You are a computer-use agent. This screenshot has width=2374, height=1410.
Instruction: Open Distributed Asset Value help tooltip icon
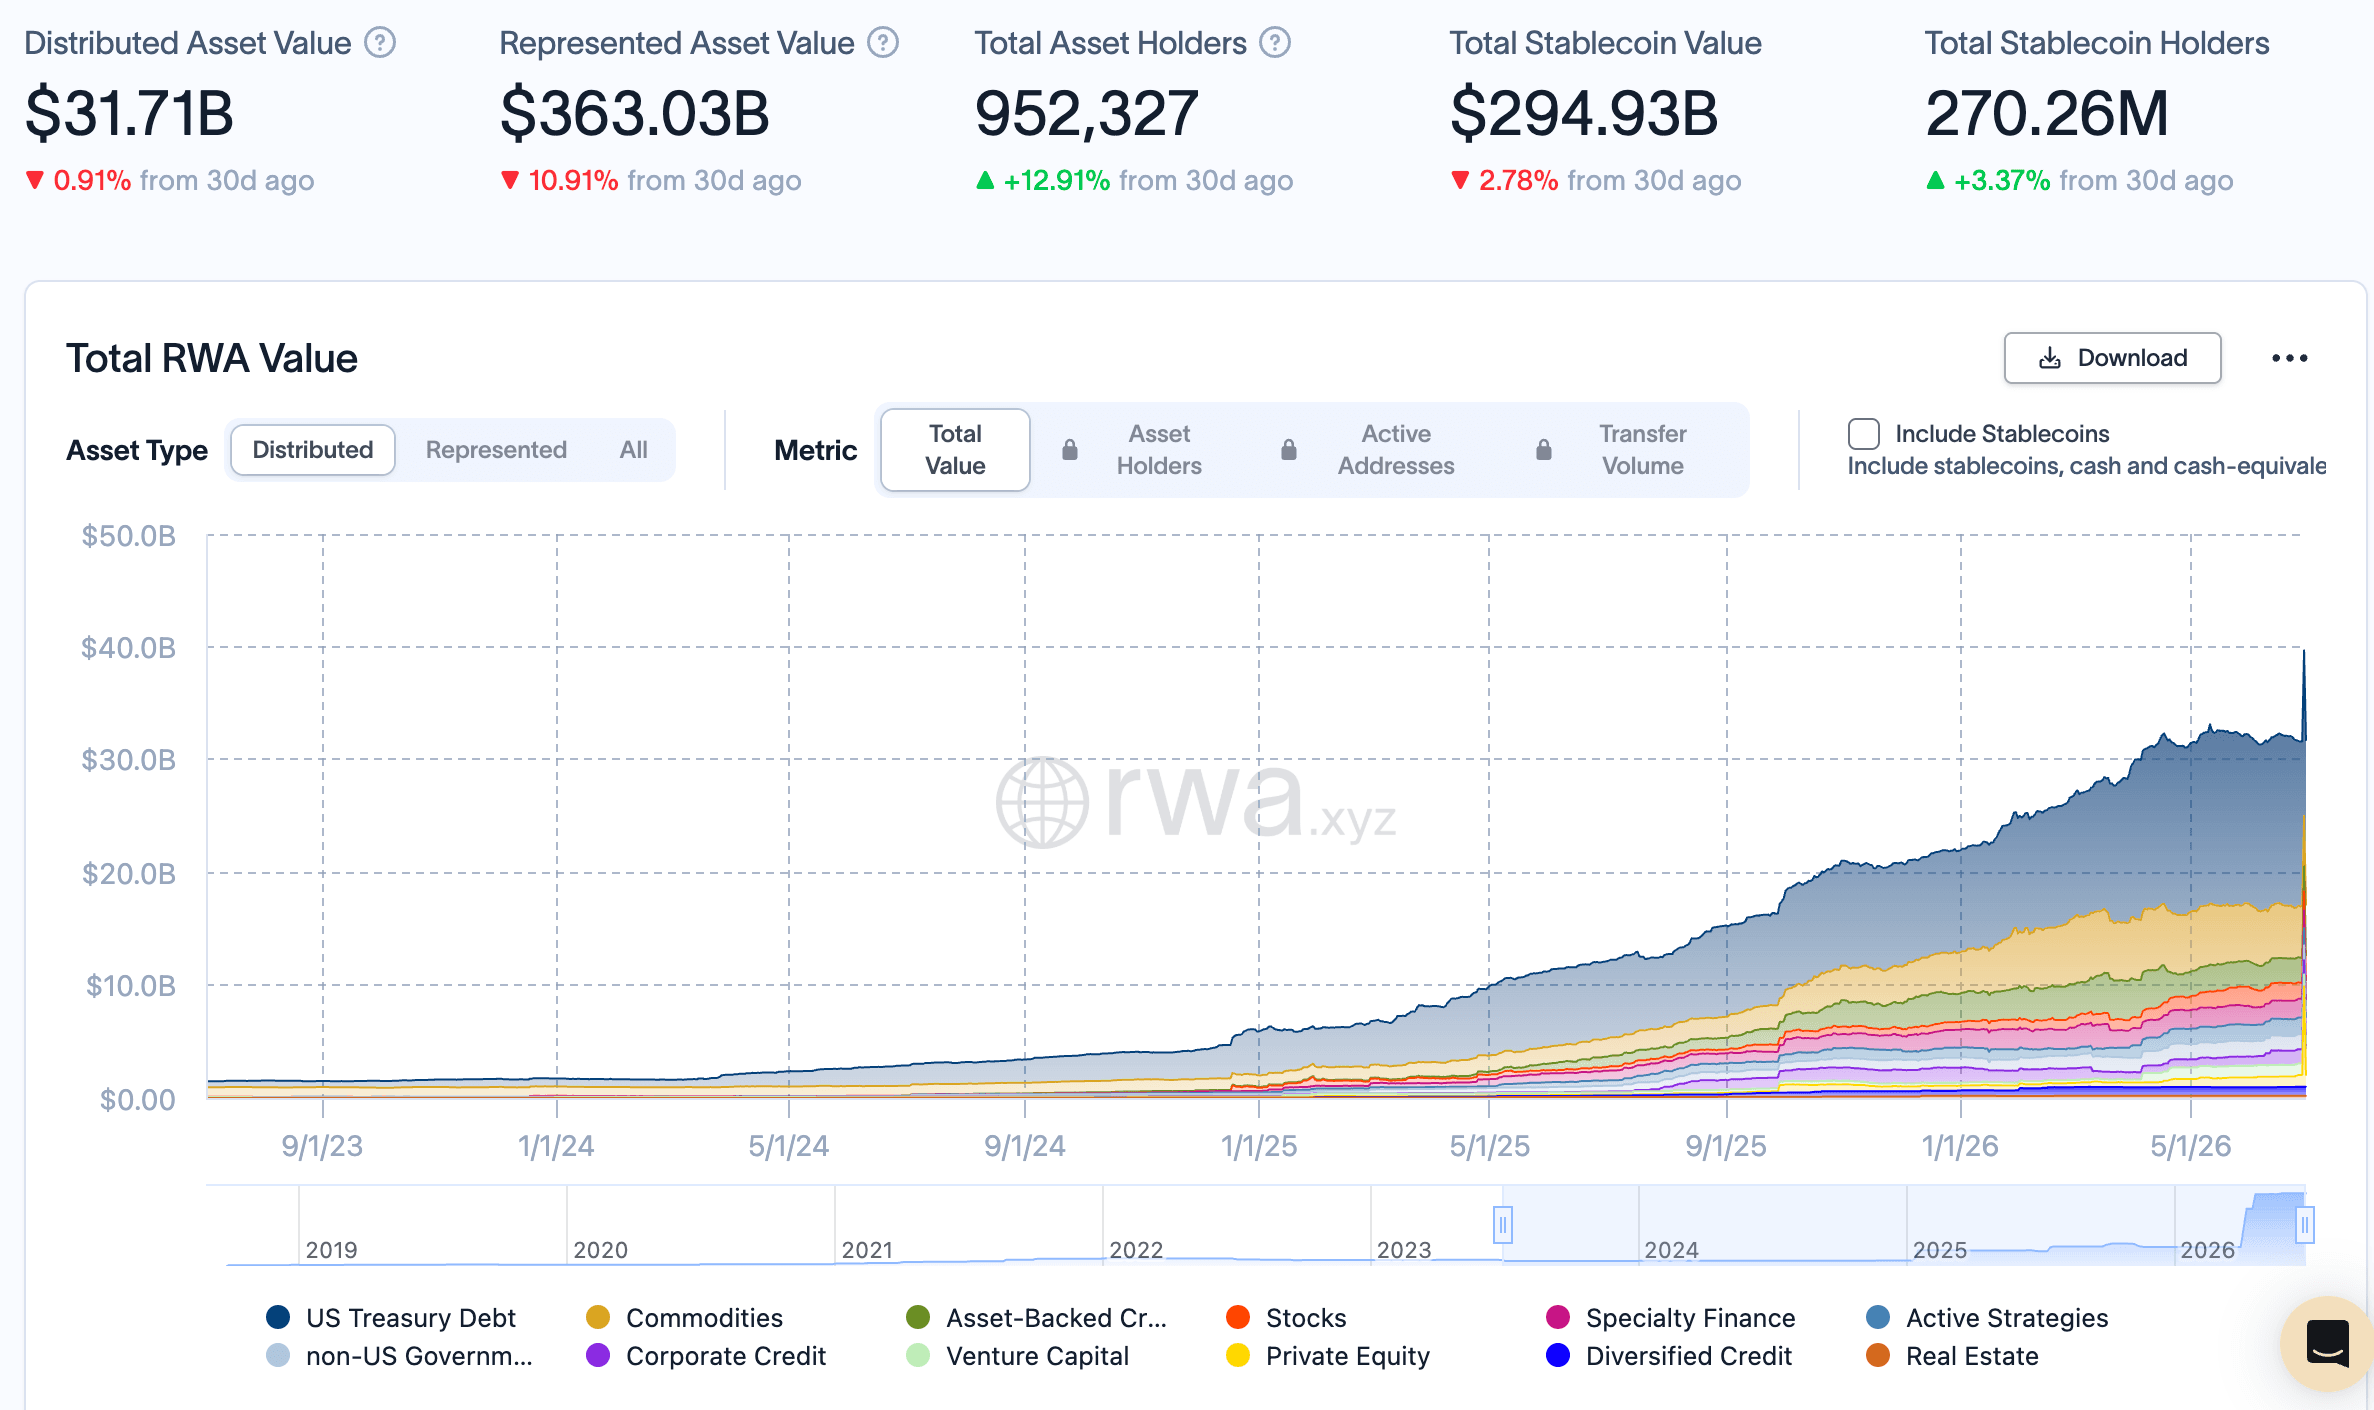pos(380,43)
